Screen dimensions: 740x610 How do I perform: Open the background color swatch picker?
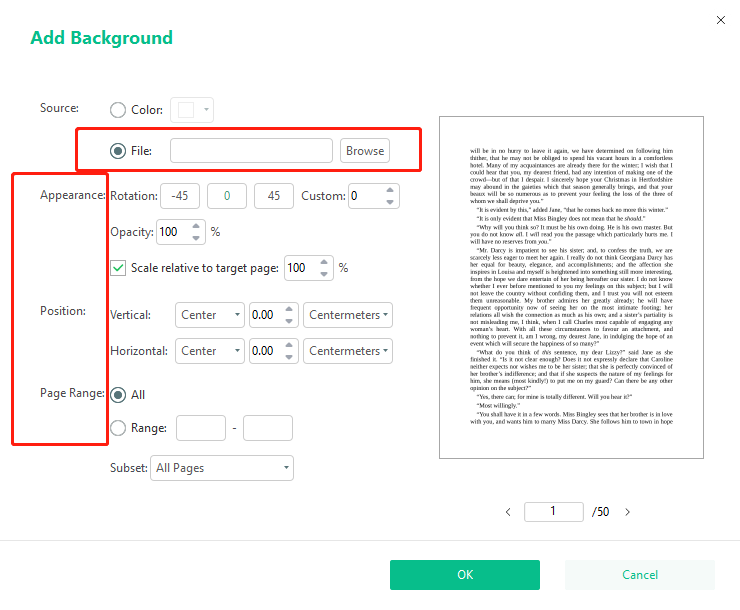(193, 110)
